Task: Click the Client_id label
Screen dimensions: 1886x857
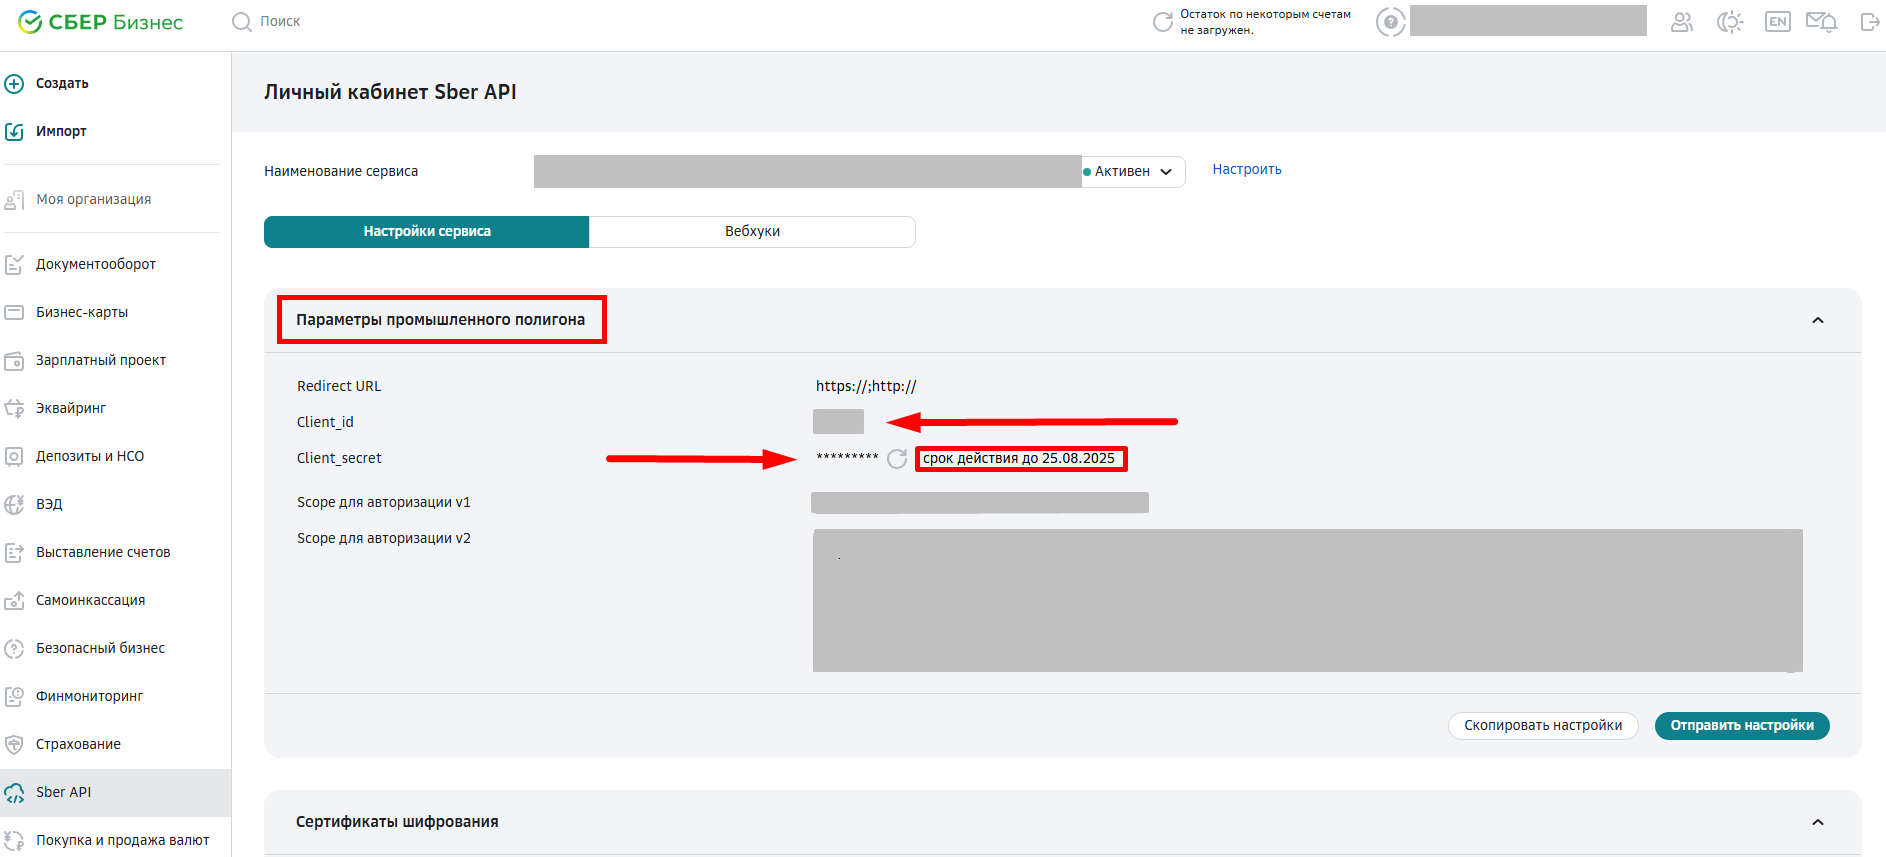Action: click(325, 422)
